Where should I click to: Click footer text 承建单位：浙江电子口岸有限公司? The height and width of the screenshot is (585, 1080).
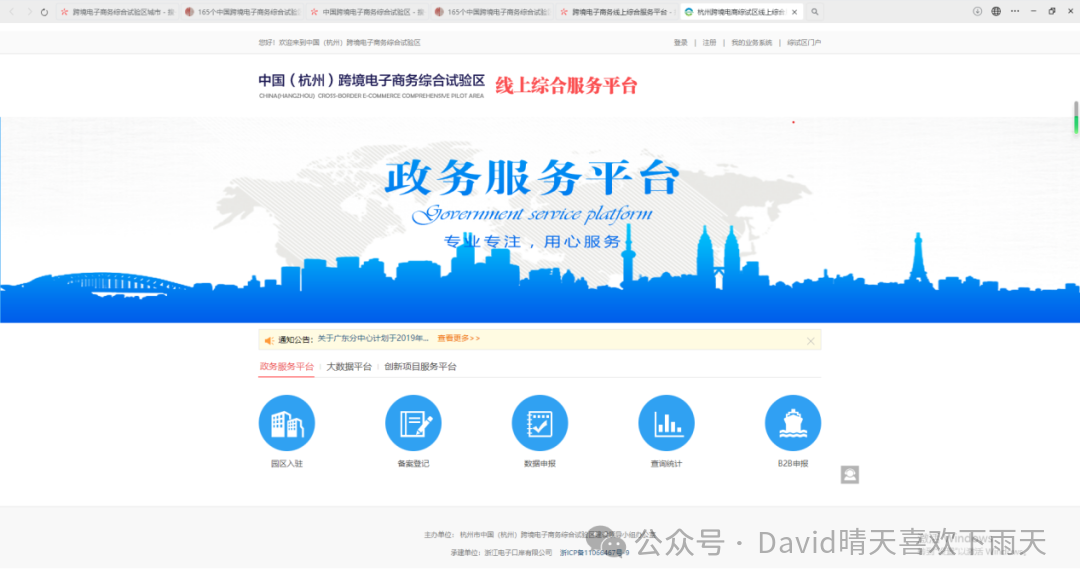click(x=501, y=553)
